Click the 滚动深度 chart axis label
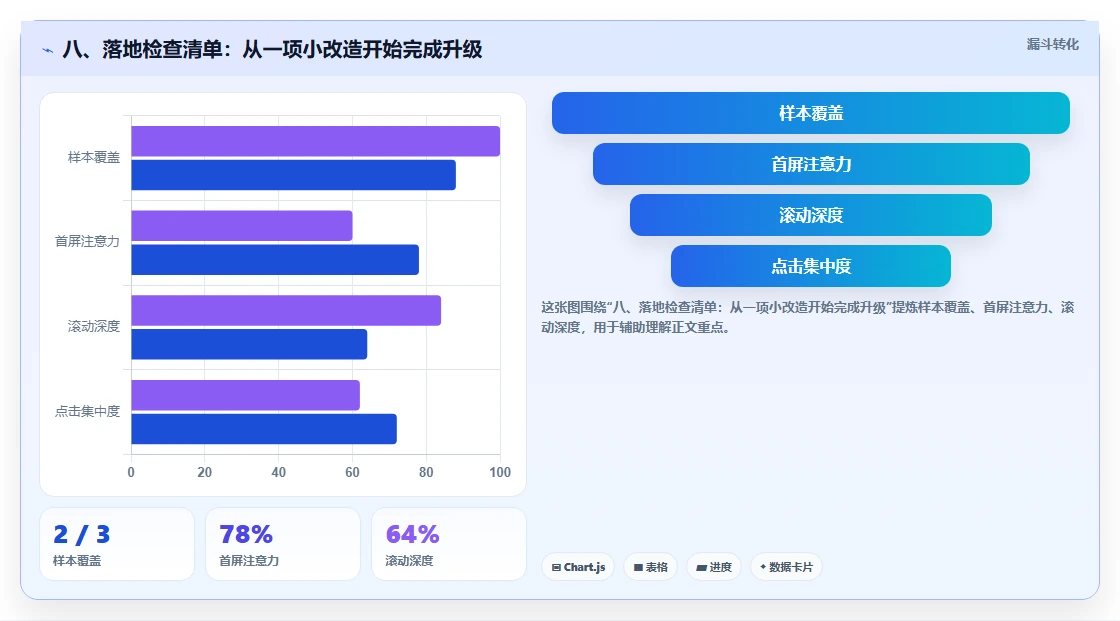Screen dimensions: 1120x621 pos(94,327)
